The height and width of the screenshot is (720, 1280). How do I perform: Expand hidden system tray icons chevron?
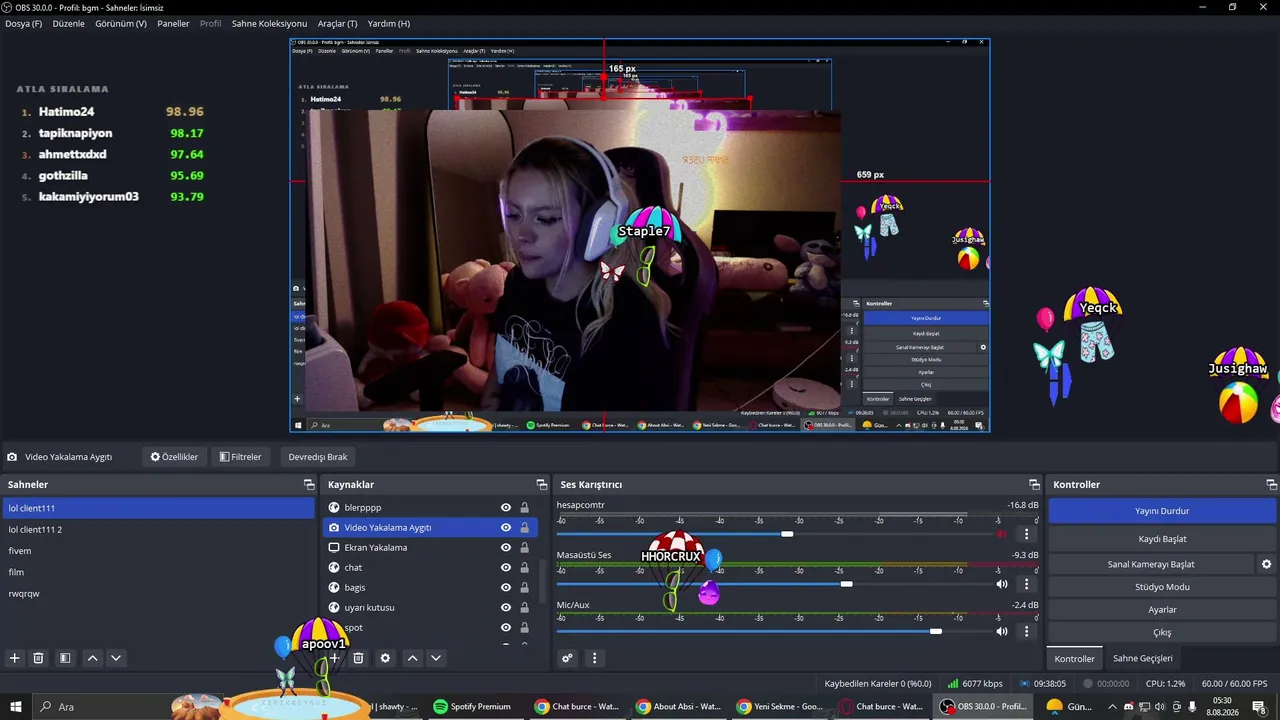(x=1112, y=707)
